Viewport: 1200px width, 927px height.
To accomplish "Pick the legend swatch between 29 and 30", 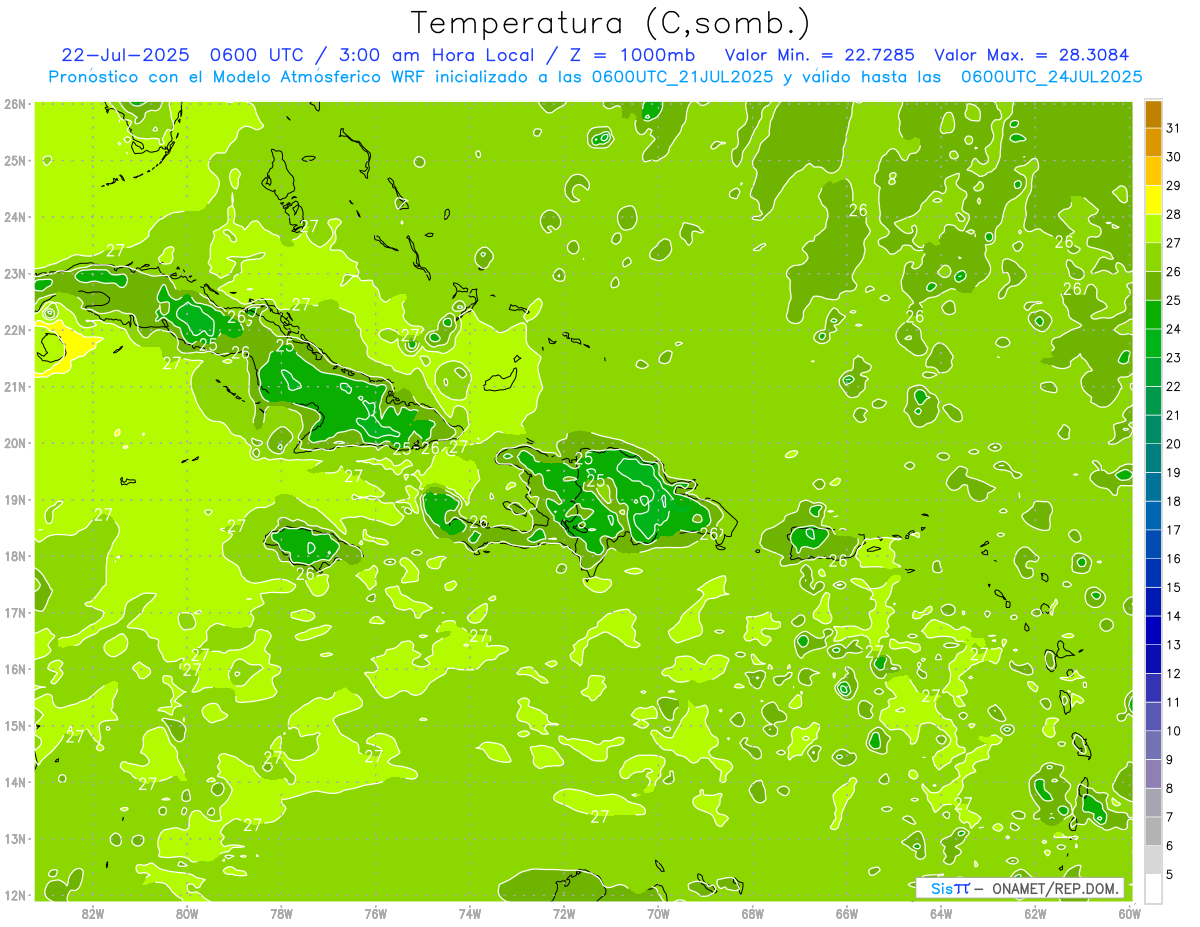I will [x=1153, y=172].
